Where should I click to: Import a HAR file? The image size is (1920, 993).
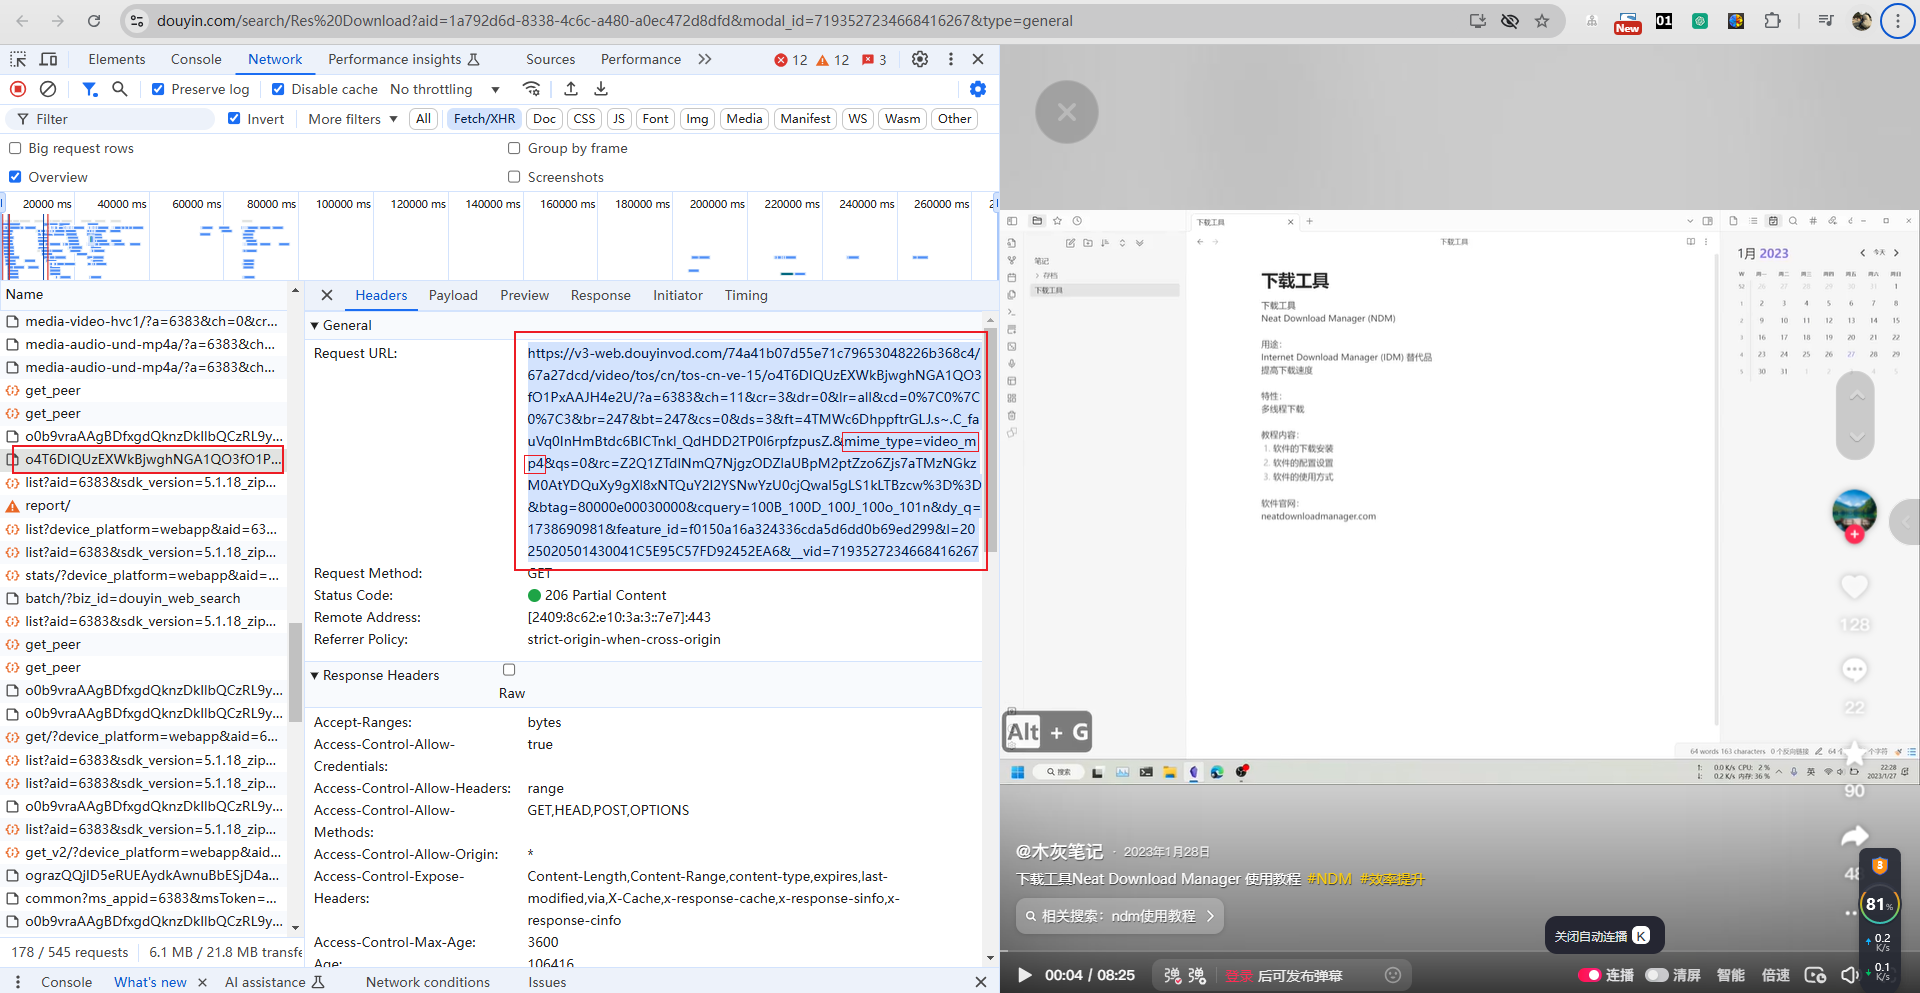click(571, 89)
